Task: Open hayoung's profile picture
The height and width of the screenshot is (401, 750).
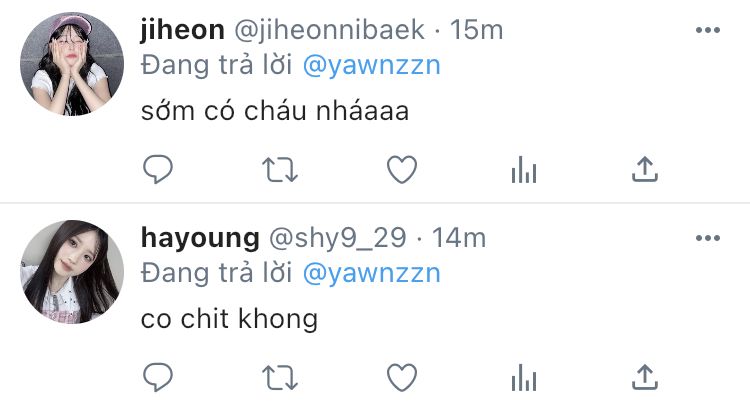Action: click(72, 272)
